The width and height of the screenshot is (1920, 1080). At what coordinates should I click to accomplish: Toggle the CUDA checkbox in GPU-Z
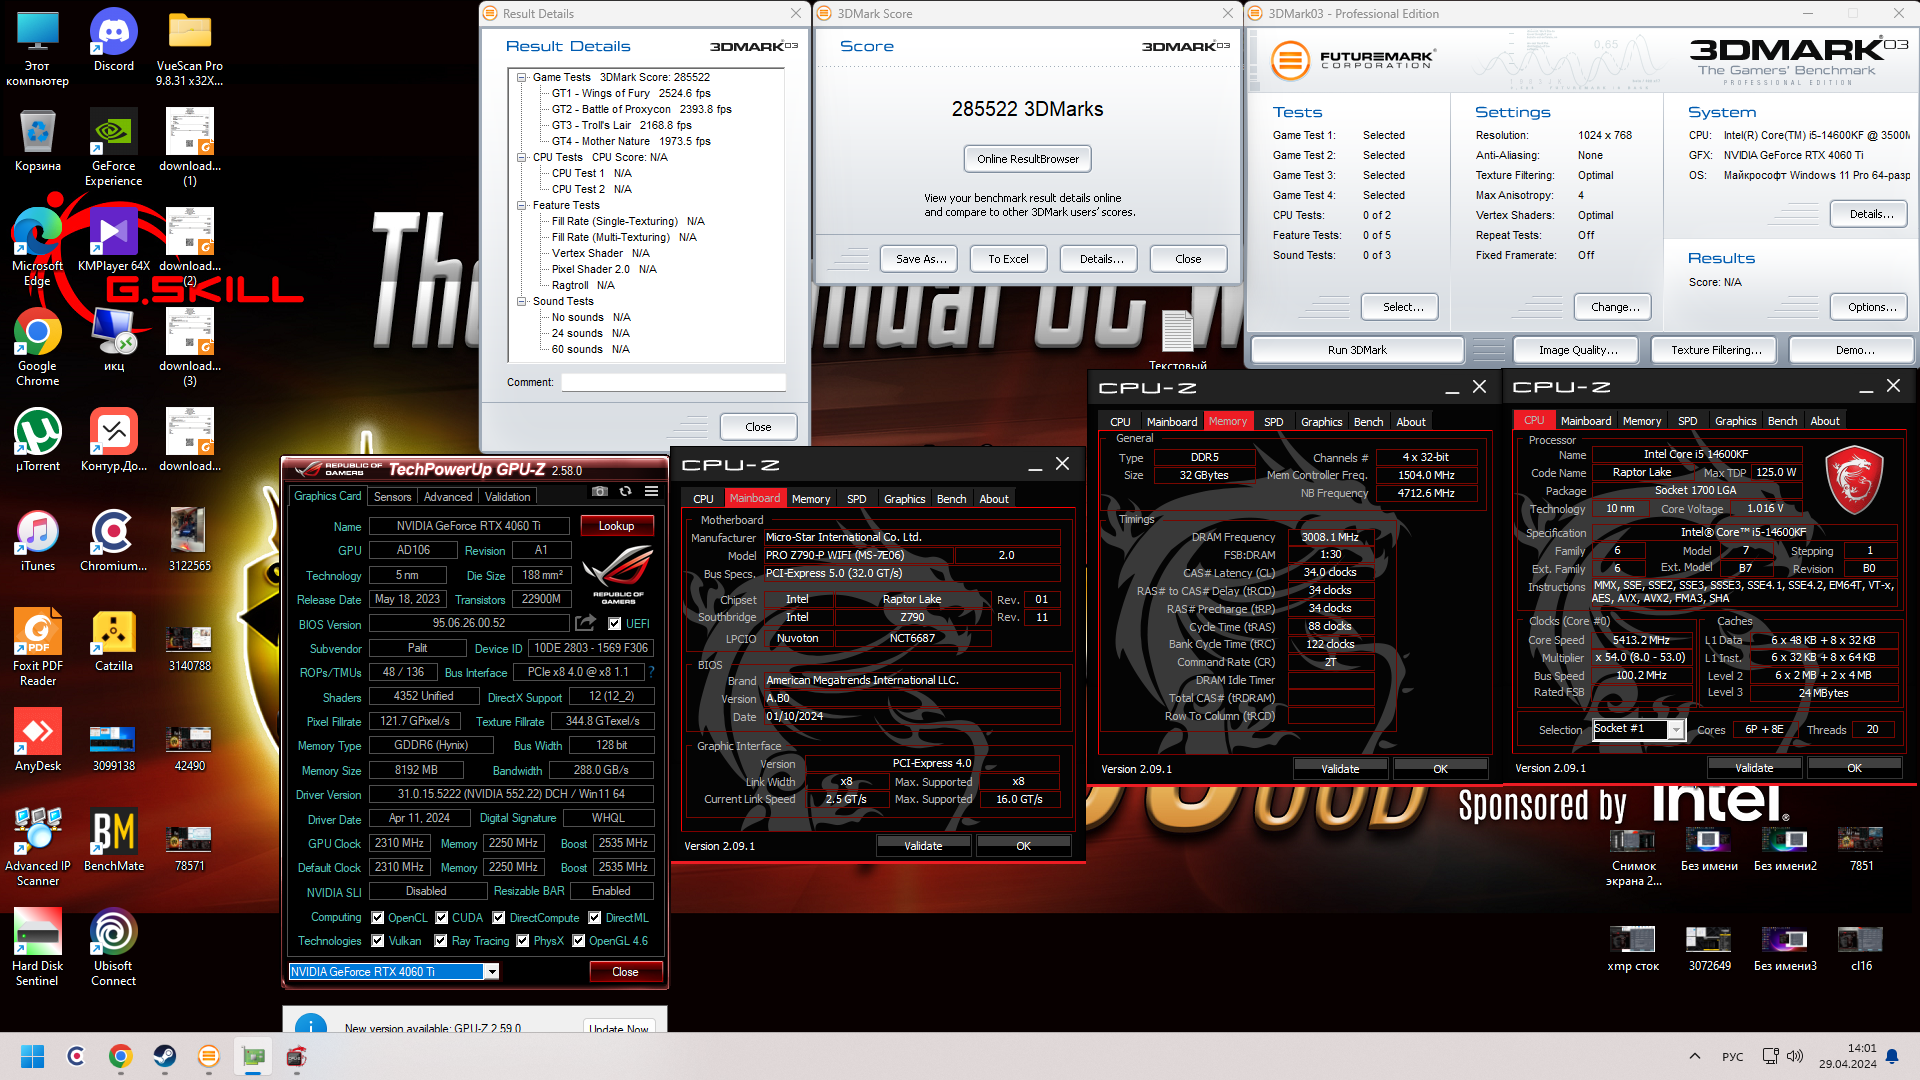[441, 918]
